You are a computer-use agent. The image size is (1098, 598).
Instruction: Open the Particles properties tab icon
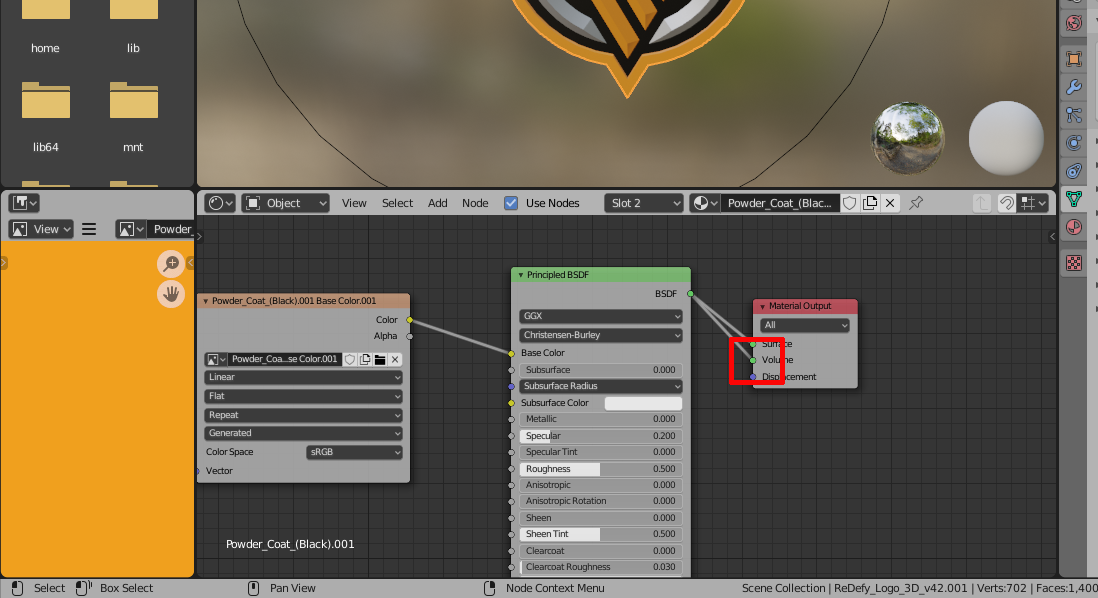tap(1073, 115)
